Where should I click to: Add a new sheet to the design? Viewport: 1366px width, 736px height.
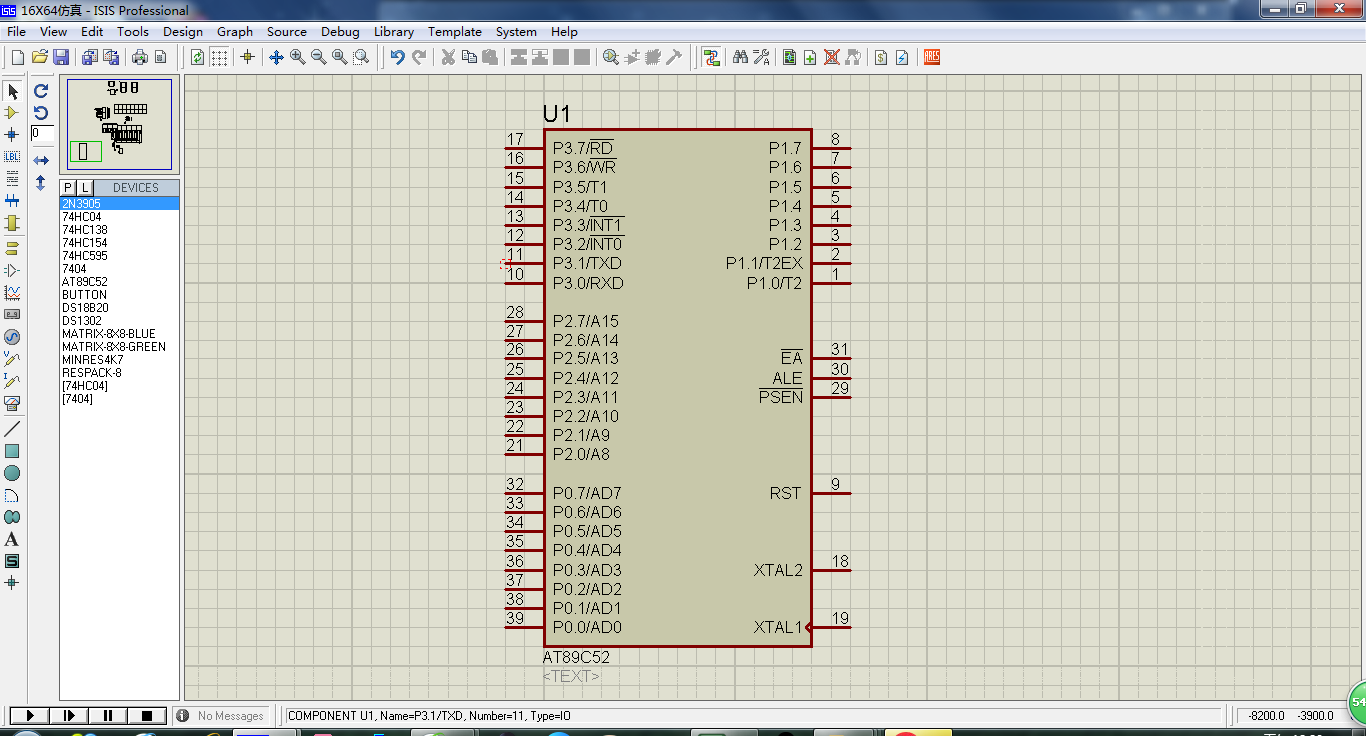(810, 57)
